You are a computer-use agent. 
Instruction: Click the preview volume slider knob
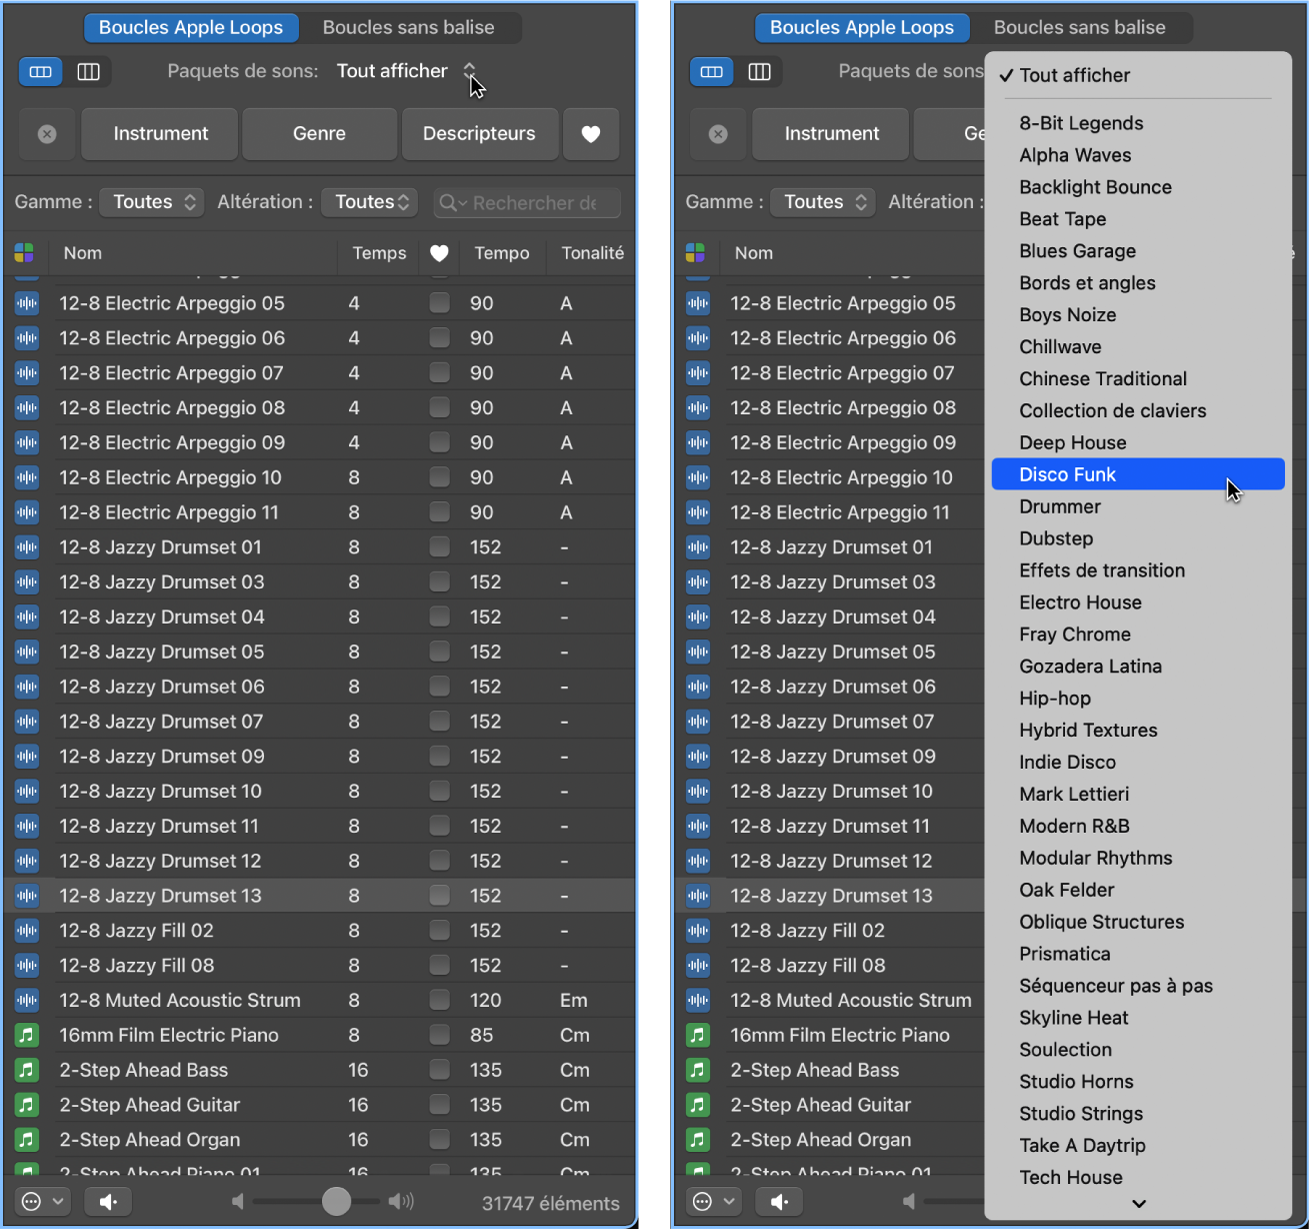coord(337,1201)
